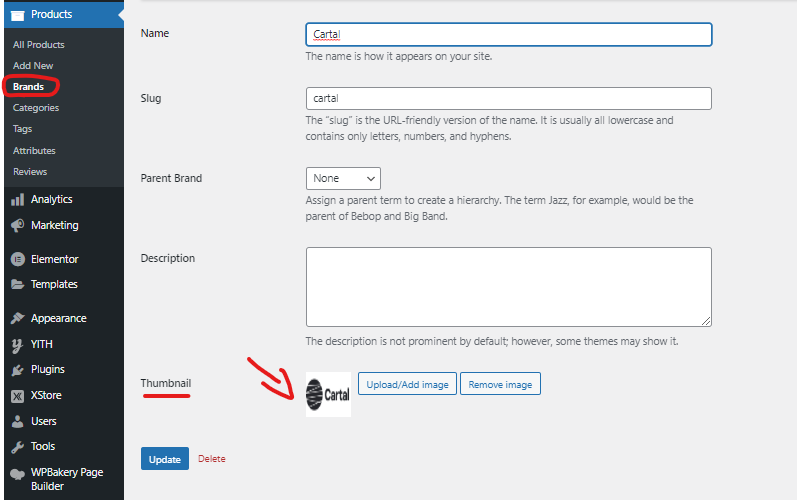The image size is (797, 500).
Task: Click the Appearance paintbrush icon
Action: tap(17, 318)
